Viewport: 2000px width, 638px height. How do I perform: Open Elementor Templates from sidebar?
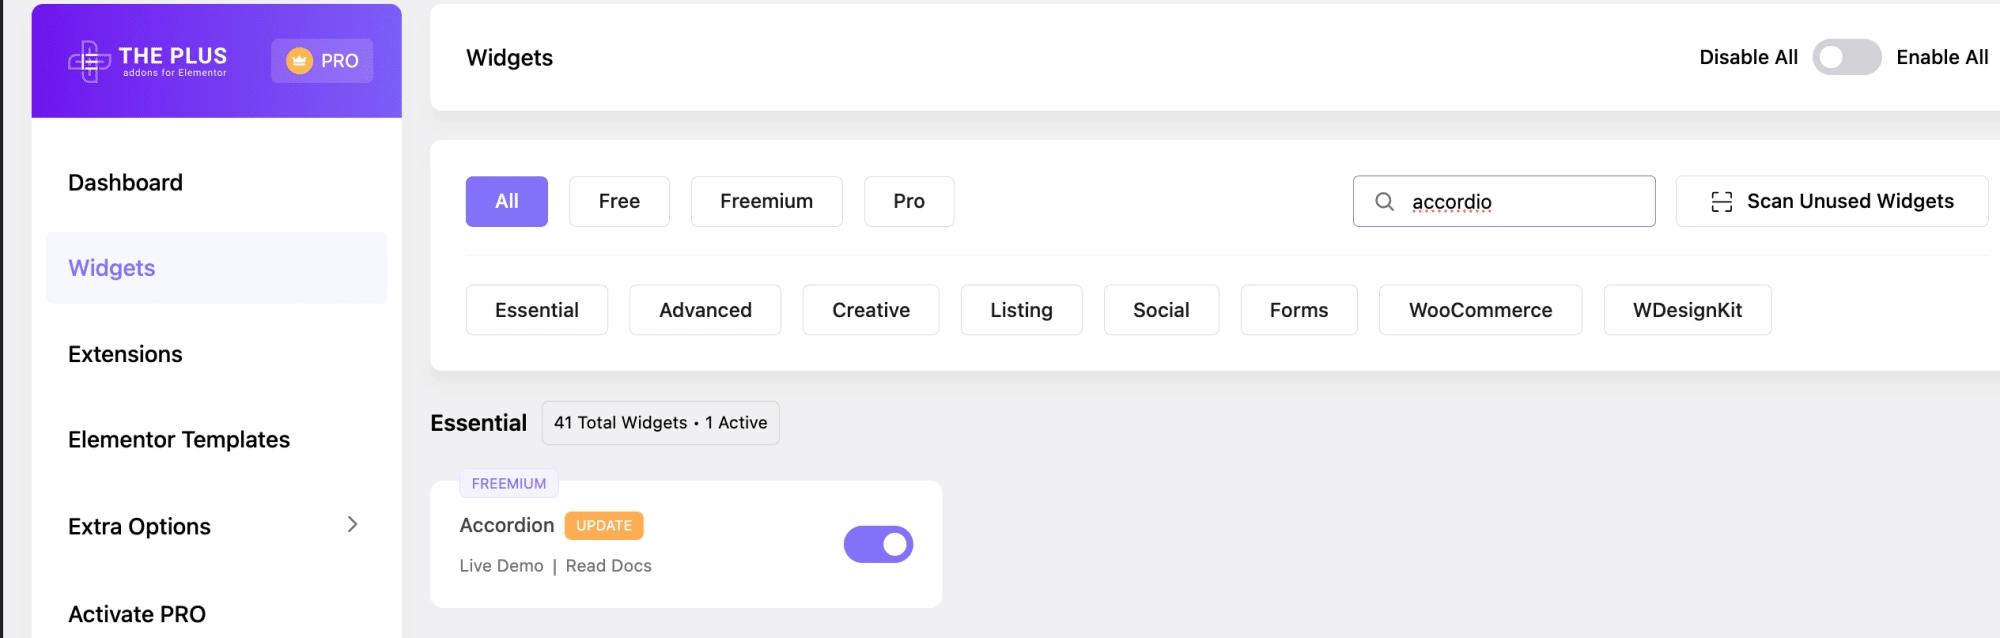pyautogui.click(x=178, y=439)
